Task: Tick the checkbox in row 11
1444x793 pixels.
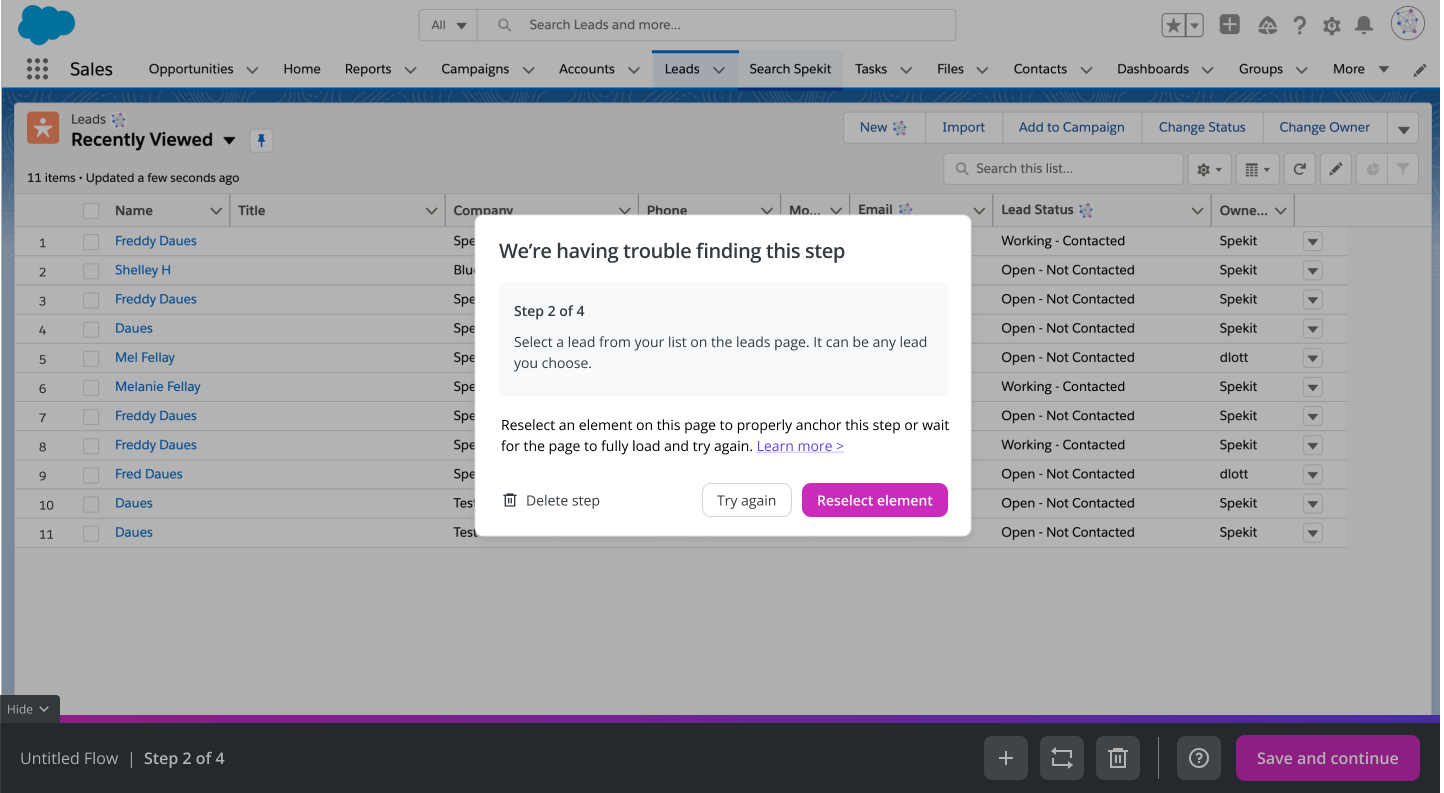Action: [91, 533]
